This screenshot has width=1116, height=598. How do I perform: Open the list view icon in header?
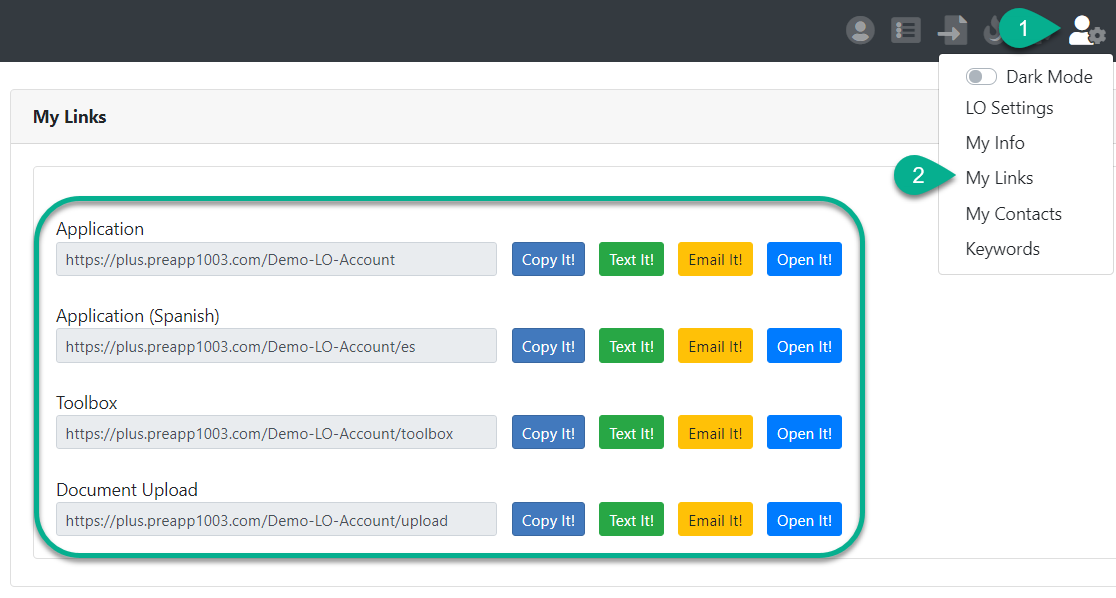tap(906, 31)
